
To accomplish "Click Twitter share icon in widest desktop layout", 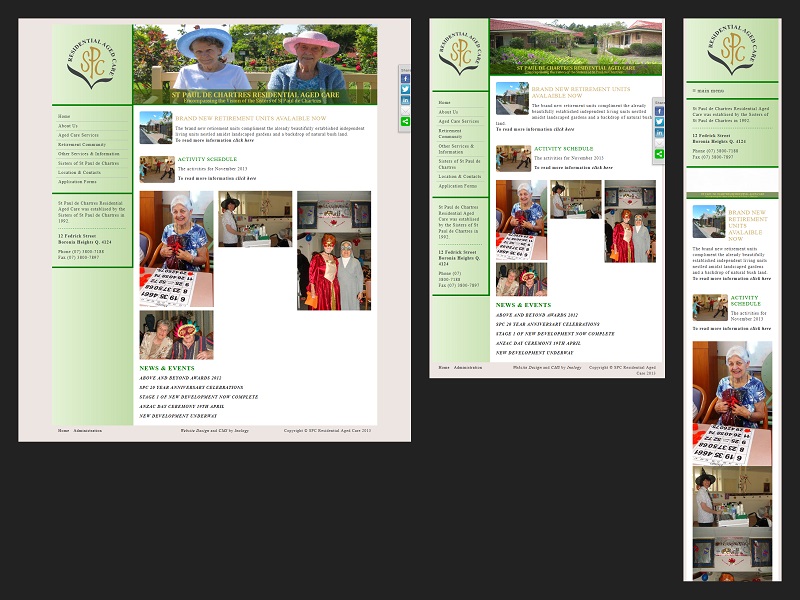I will coord(405,89).
